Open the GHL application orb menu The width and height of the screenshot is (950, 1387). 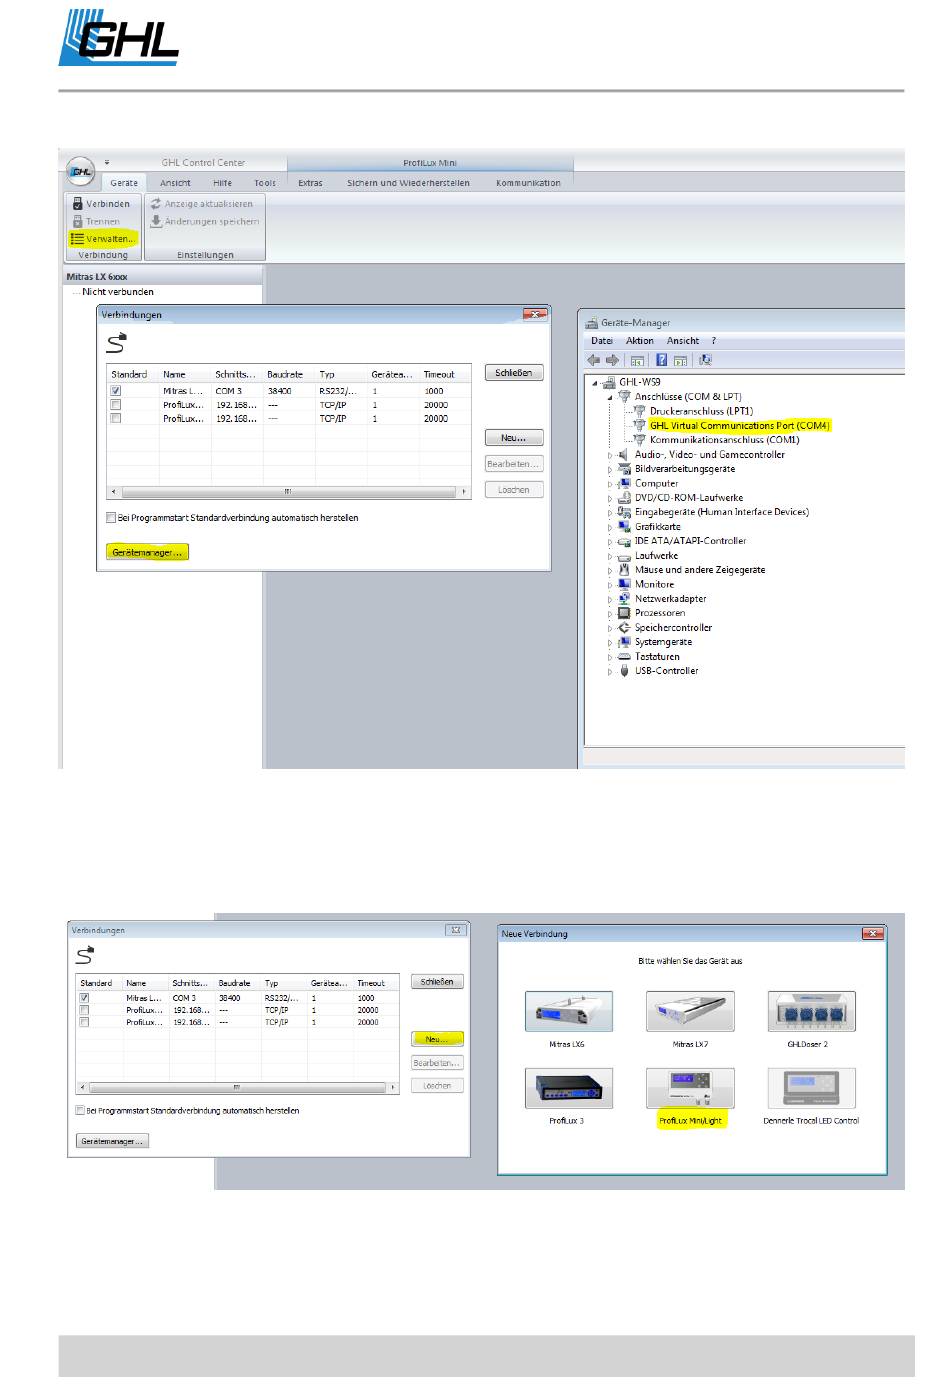coord(80,171)
